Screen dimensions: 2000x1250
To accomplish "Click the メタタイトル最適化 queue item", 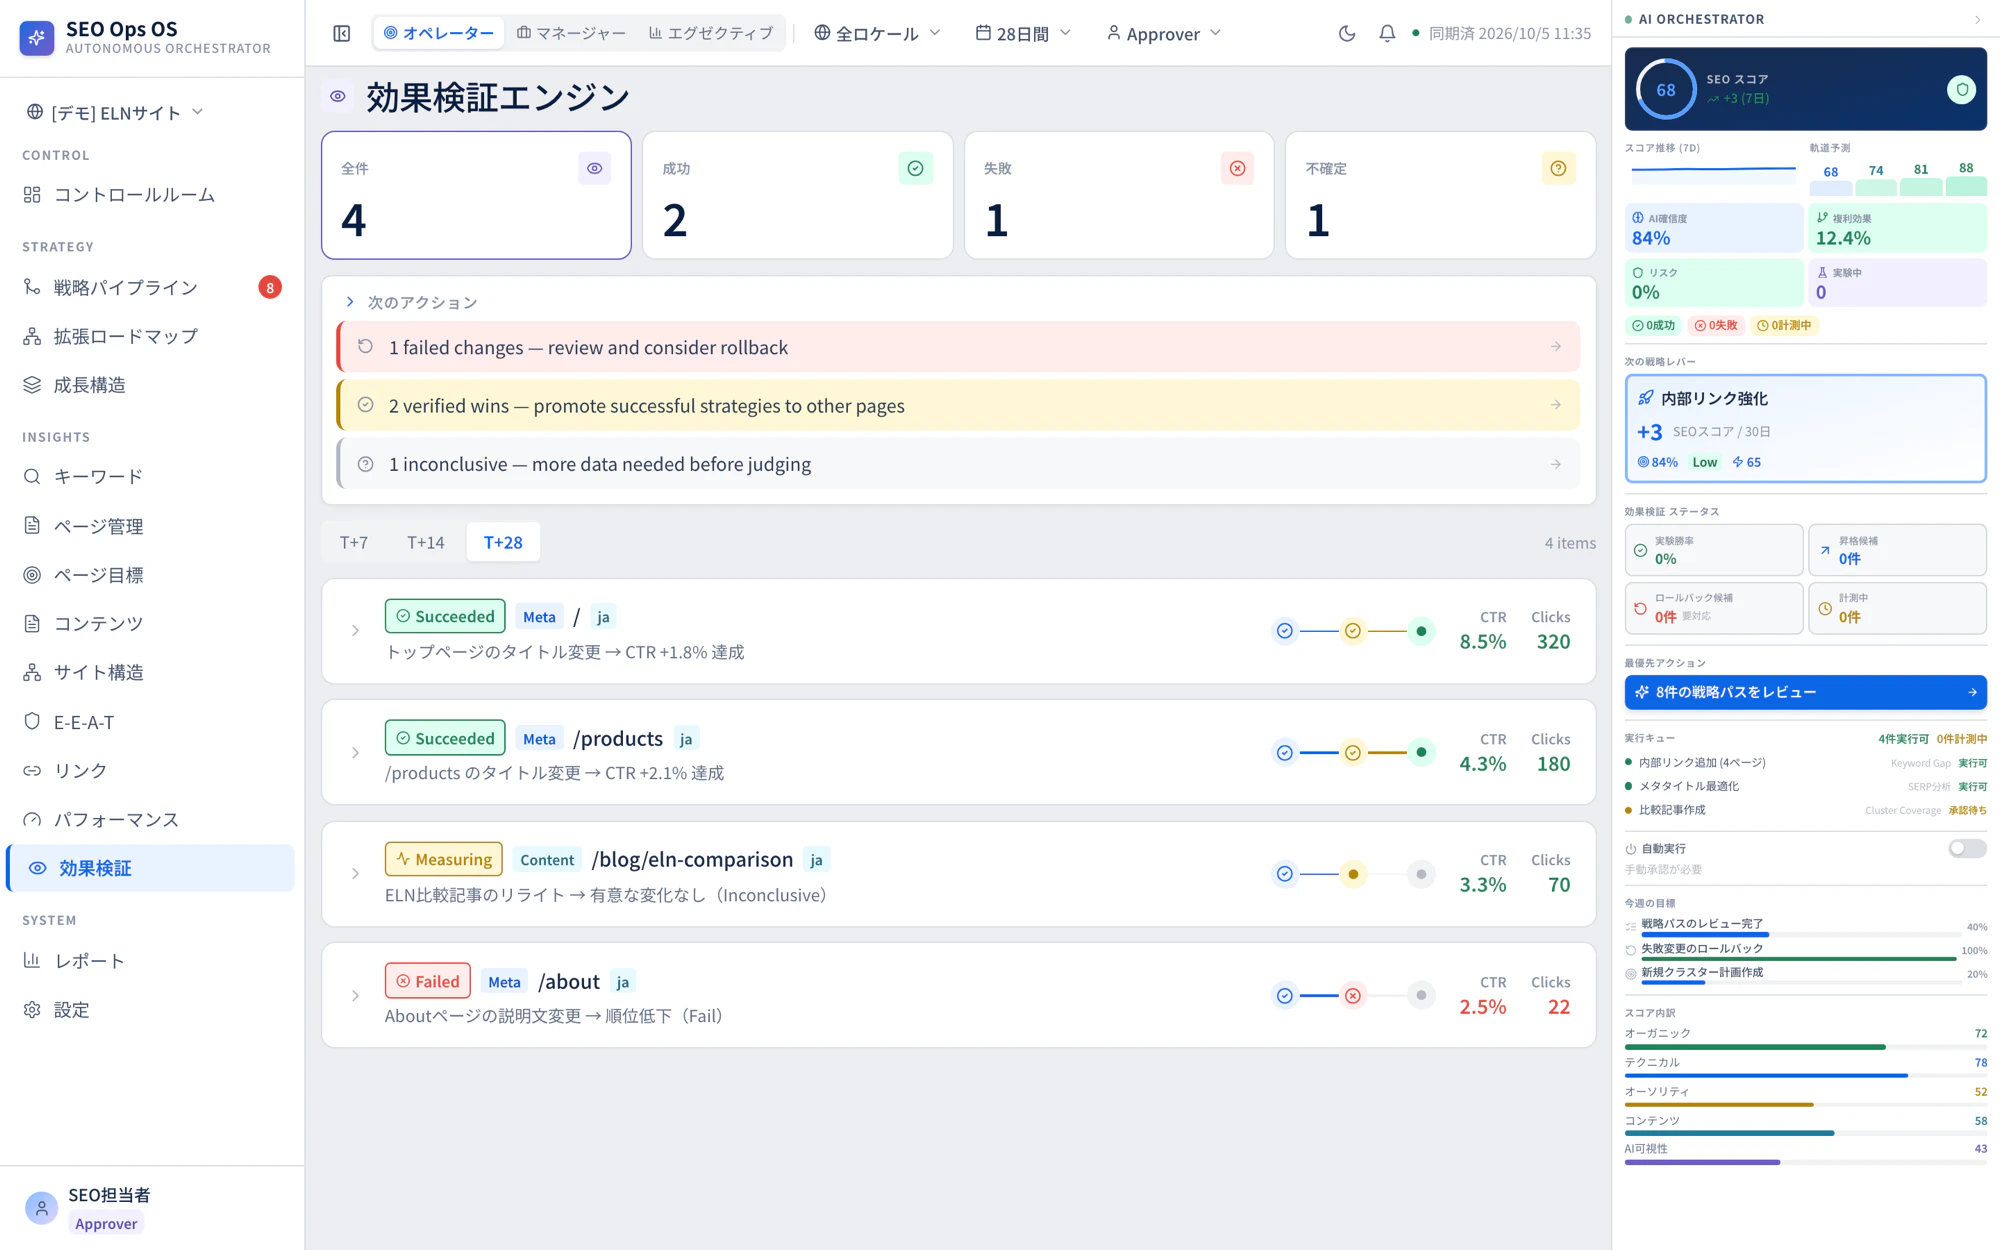I will pyautogui.click(x=1805, y=787).
